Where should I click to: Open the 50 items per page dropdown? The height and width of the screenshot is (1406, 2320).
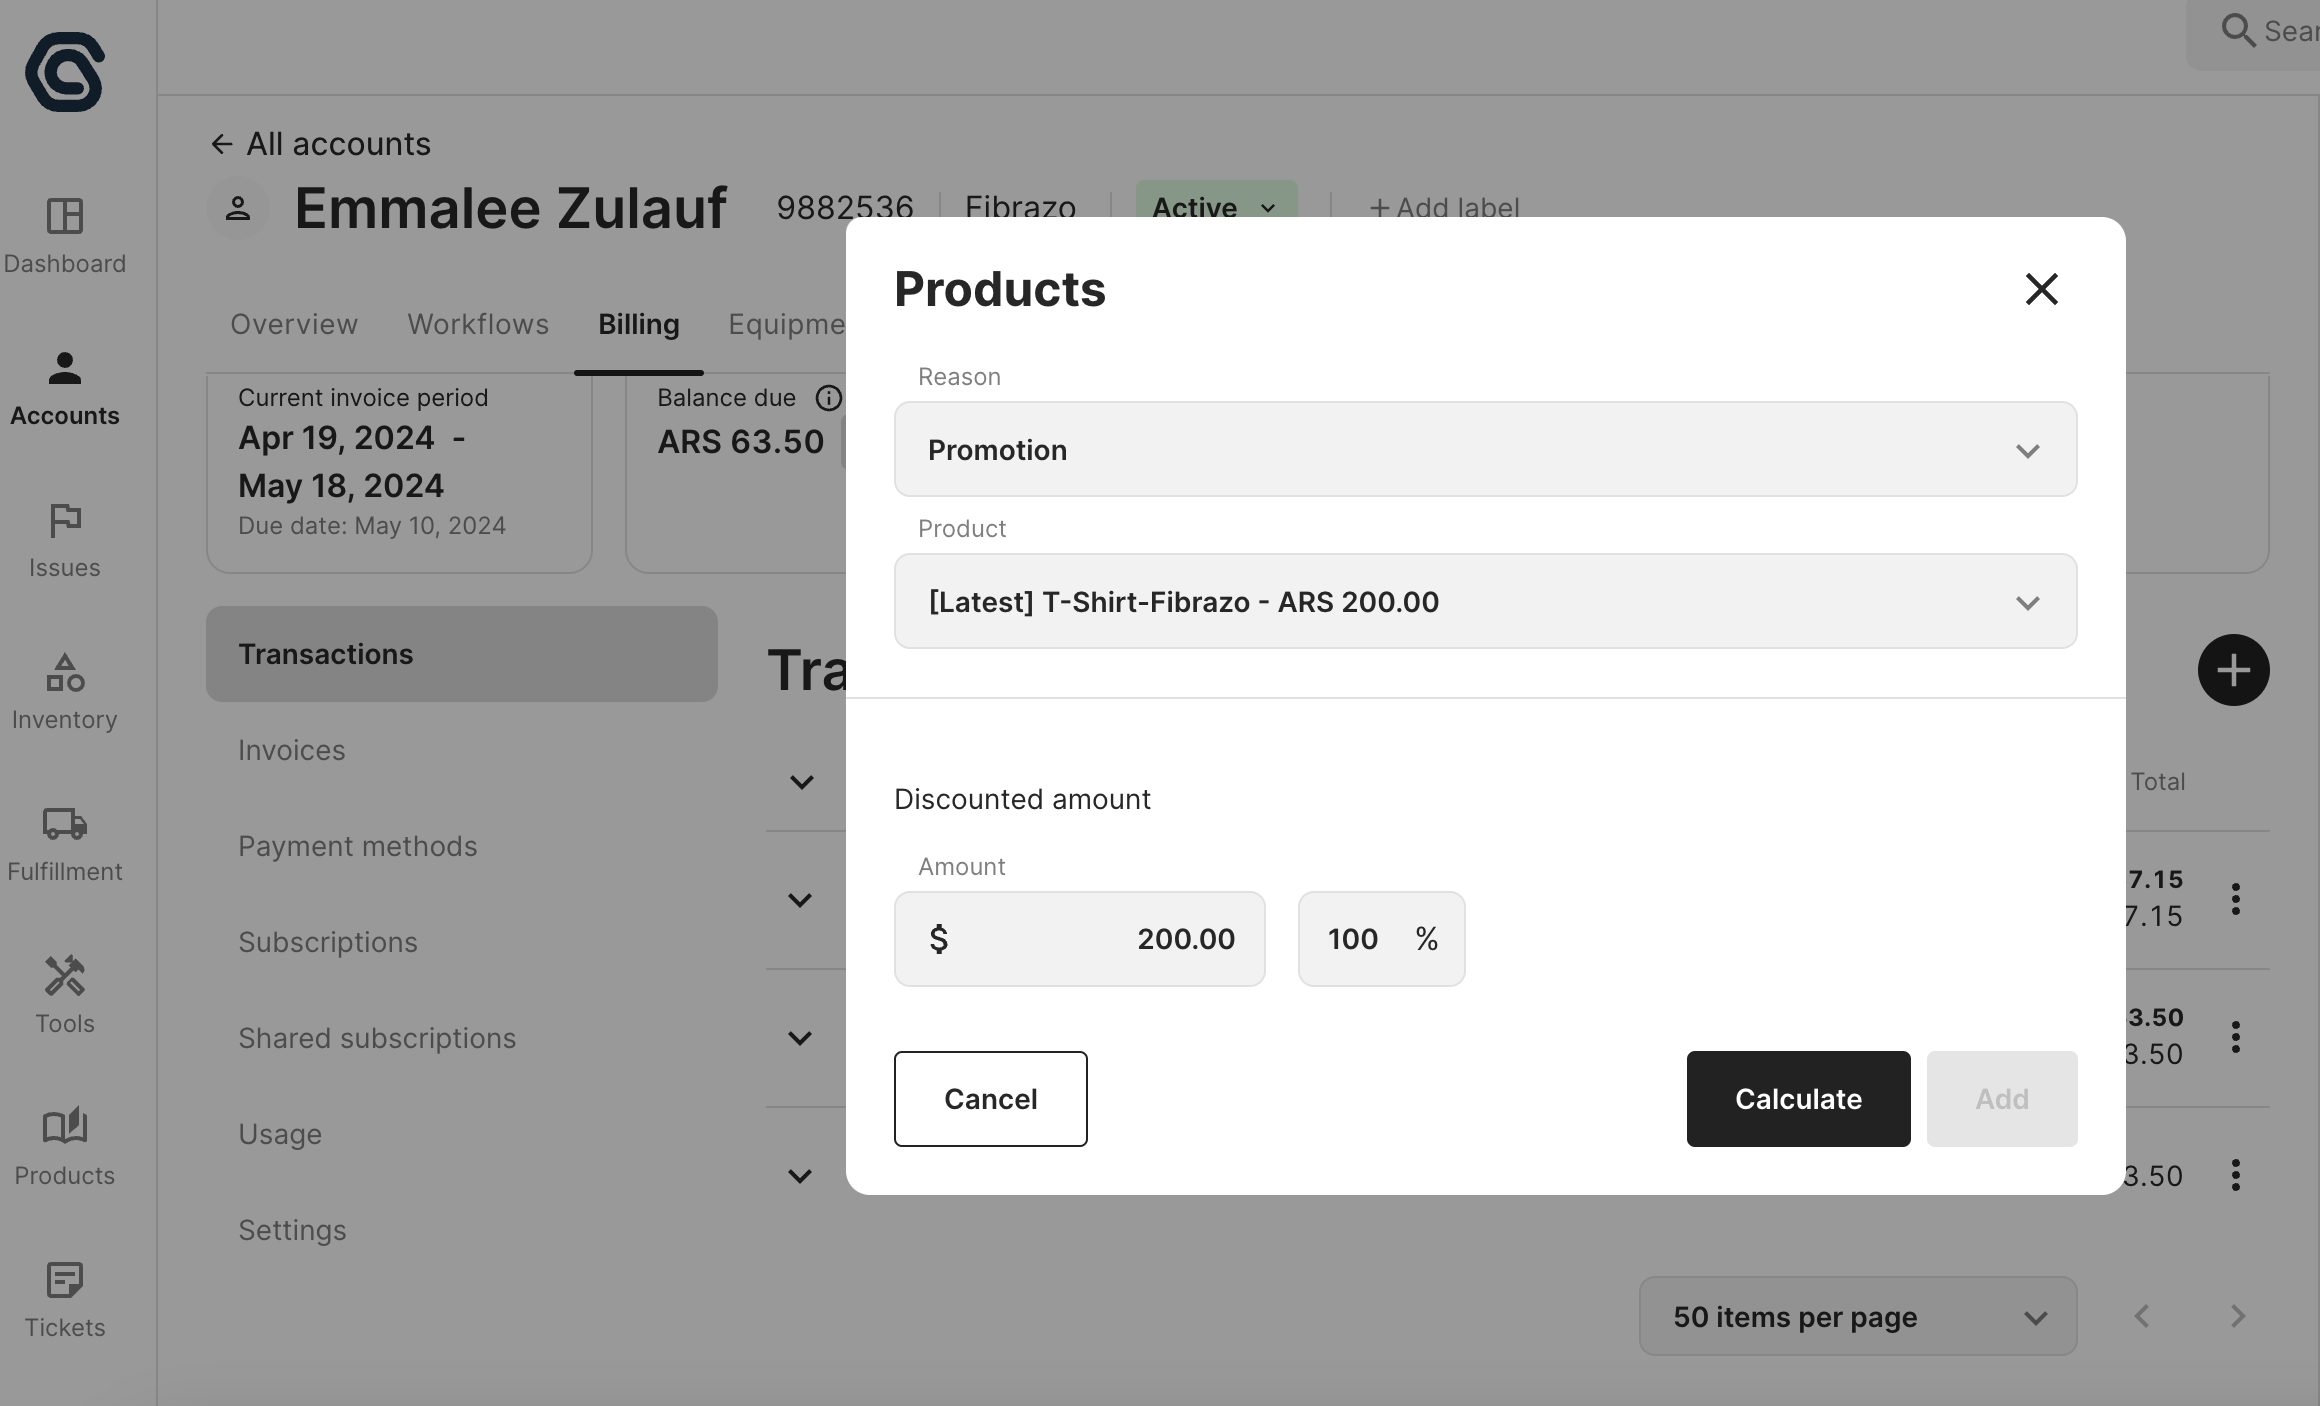(1857, 1317)
